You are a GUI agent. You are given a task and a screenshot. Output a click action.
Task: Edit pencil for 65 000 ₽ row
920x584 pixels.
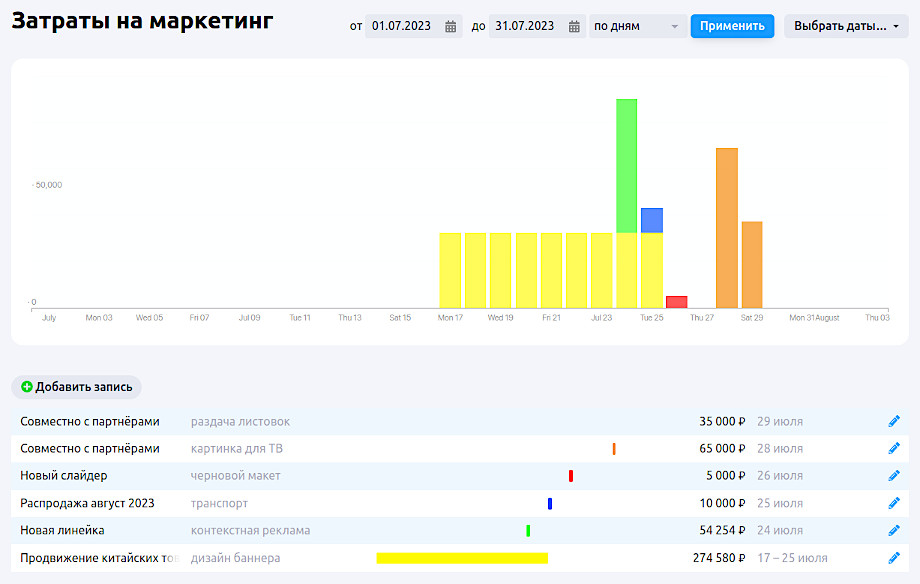(x=894, y=449)
